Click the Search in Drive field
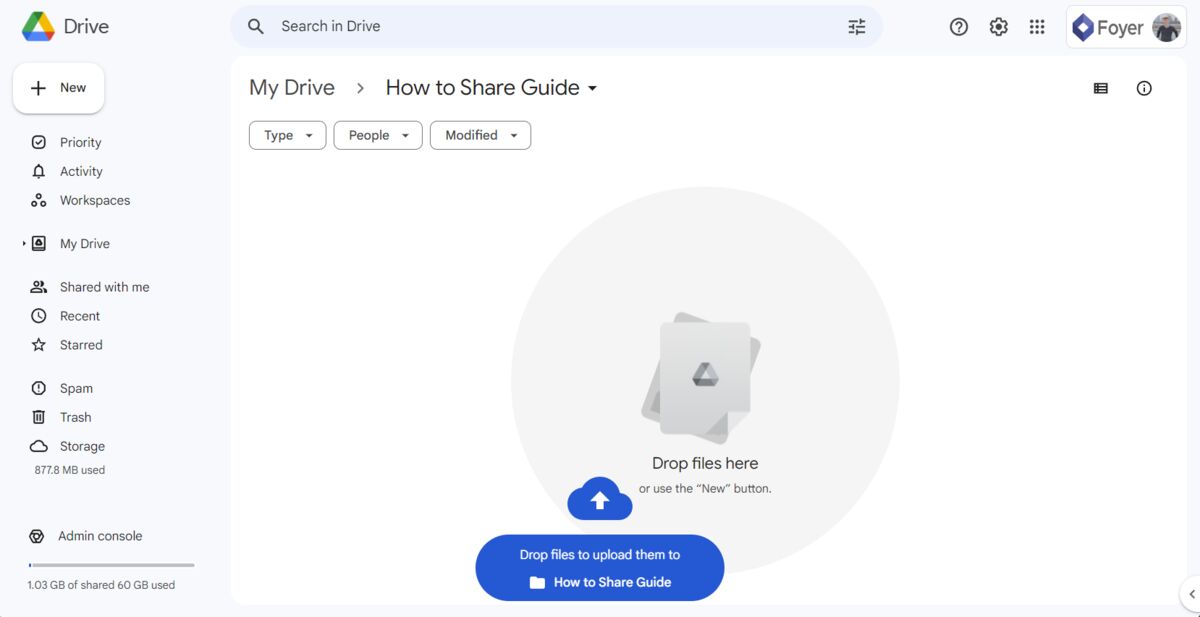The height and width of the screenshot is (617, 1200). (556, 27)
